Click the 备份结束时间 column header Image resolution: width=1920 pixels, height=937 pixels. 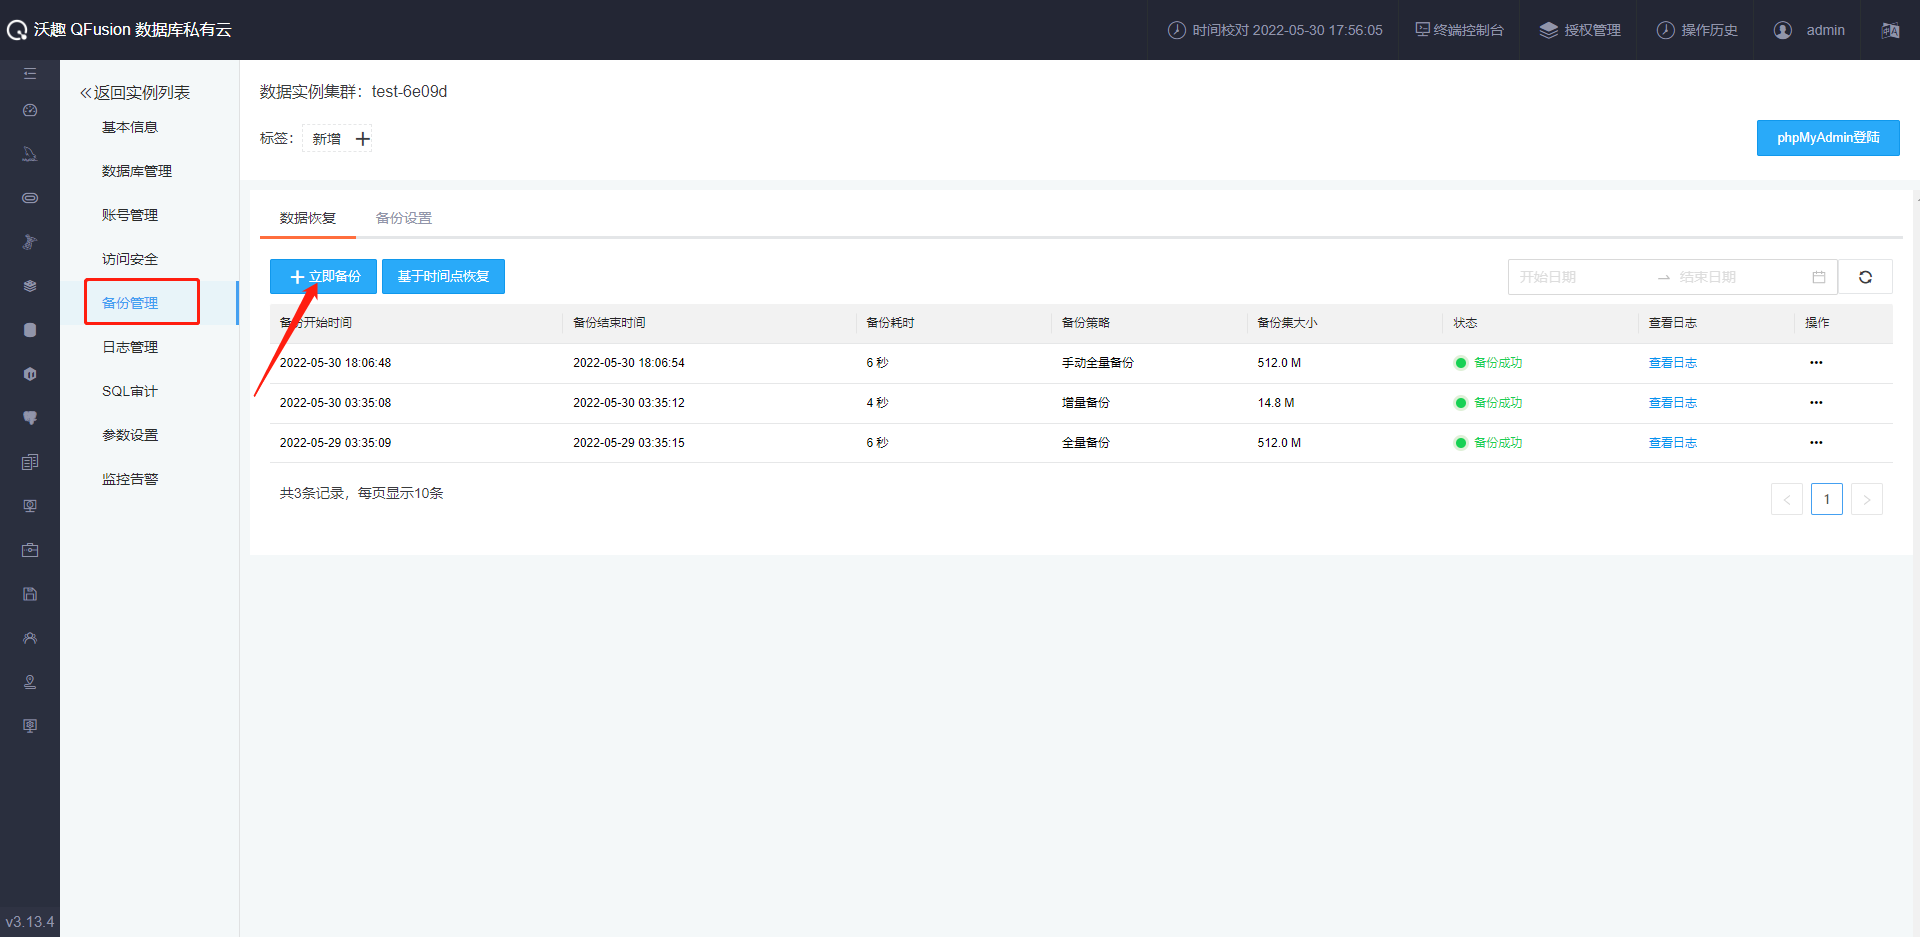pos(609,323)
